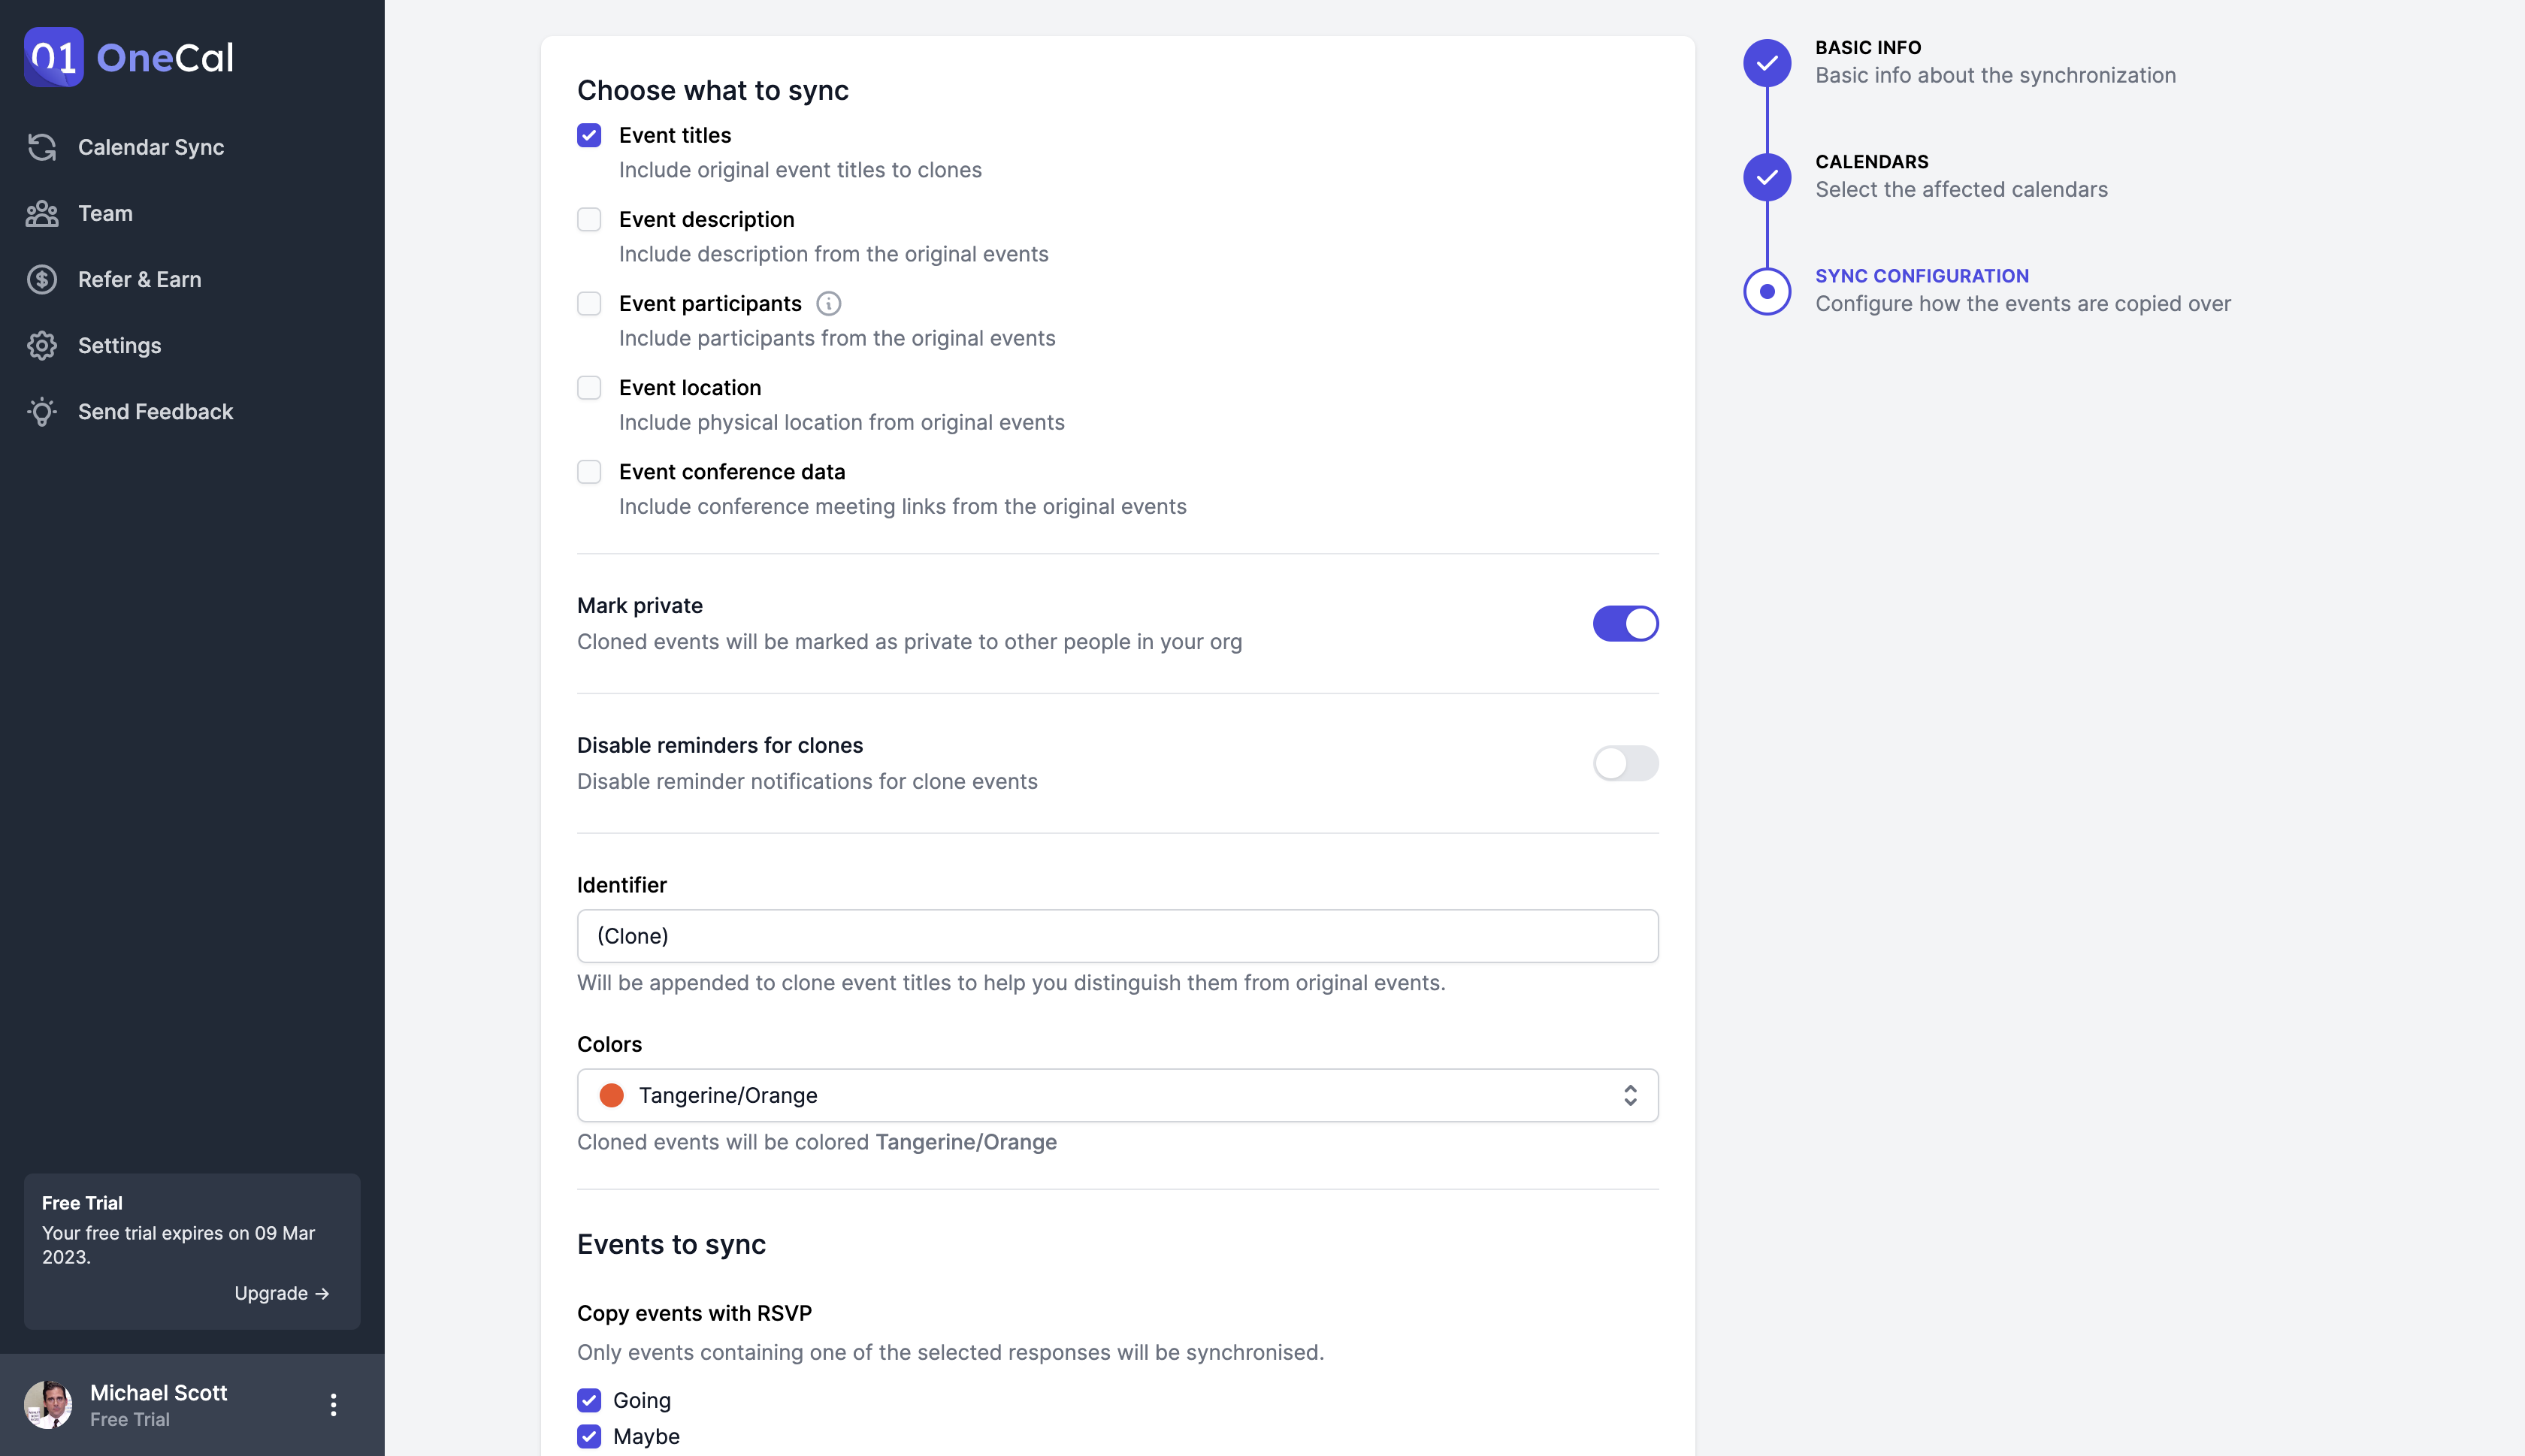2525x1456 pixels.
Task: Turn off the Mark private toggle
Action: [x=1625, y=623]
